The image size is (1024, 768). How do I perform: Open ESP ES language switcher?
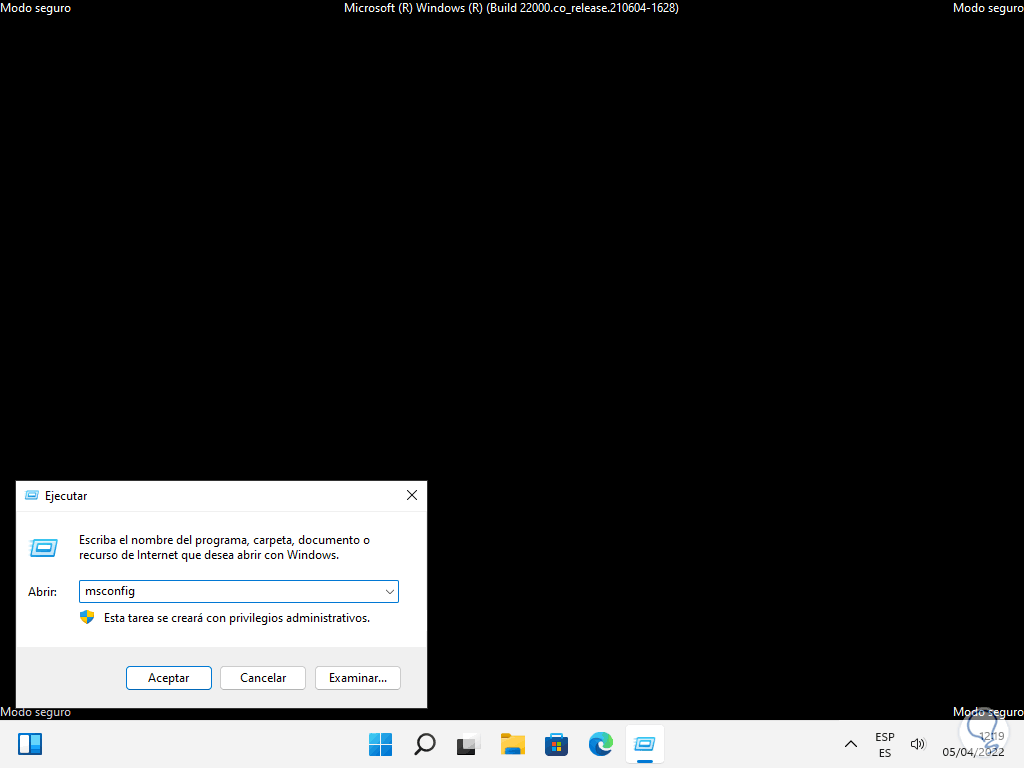[x=885, y=744]
